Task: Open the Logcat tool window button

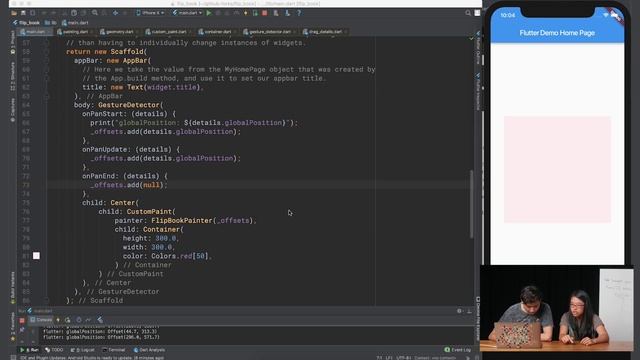Action: click(x=82, y=350)
